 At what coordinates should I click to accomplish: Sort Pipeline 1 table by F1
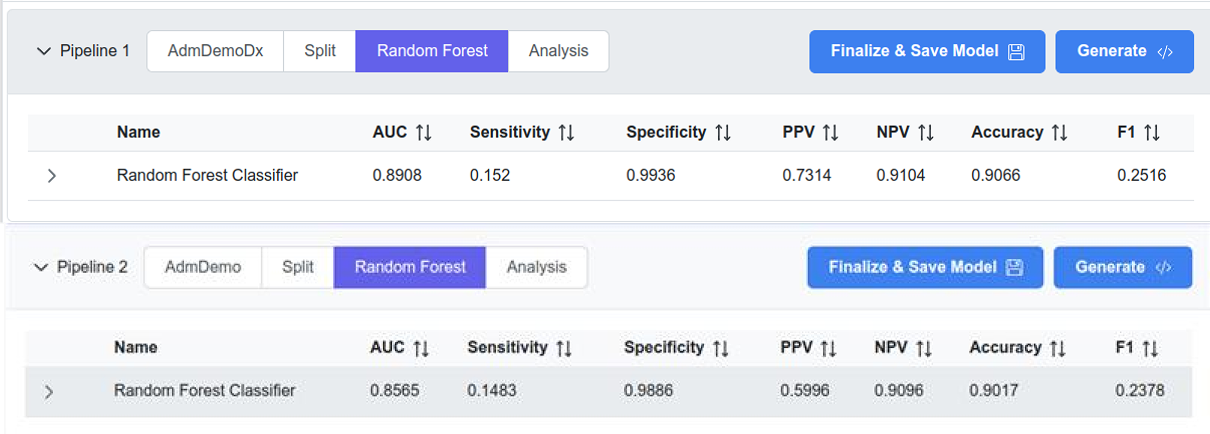click(1151, 132)
